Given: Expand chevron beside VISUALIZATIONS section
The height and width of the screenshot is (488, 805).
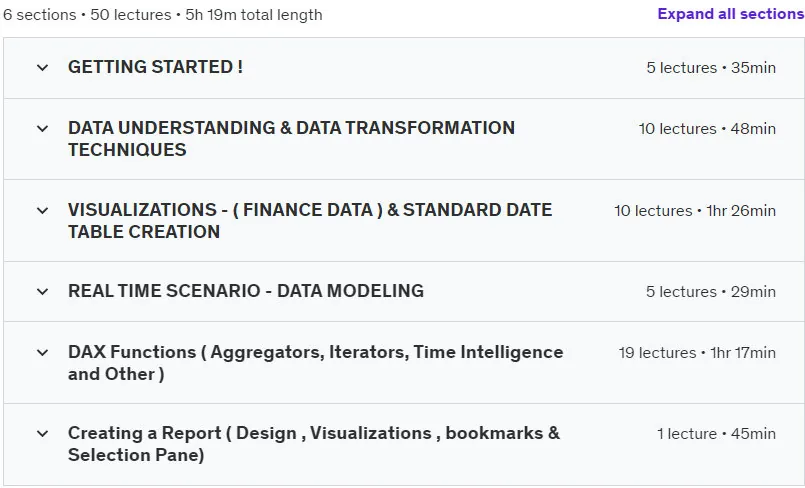Looking at the screenshot, I should click(43, 210).
